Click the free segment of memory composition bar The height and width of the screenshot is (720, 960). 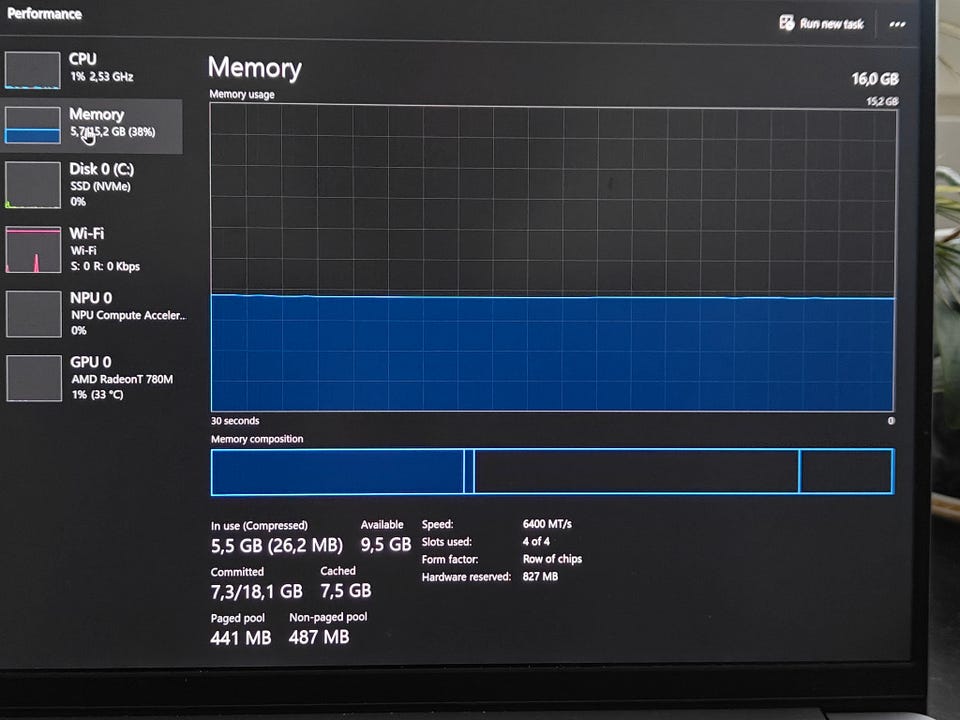click(847, 471)
